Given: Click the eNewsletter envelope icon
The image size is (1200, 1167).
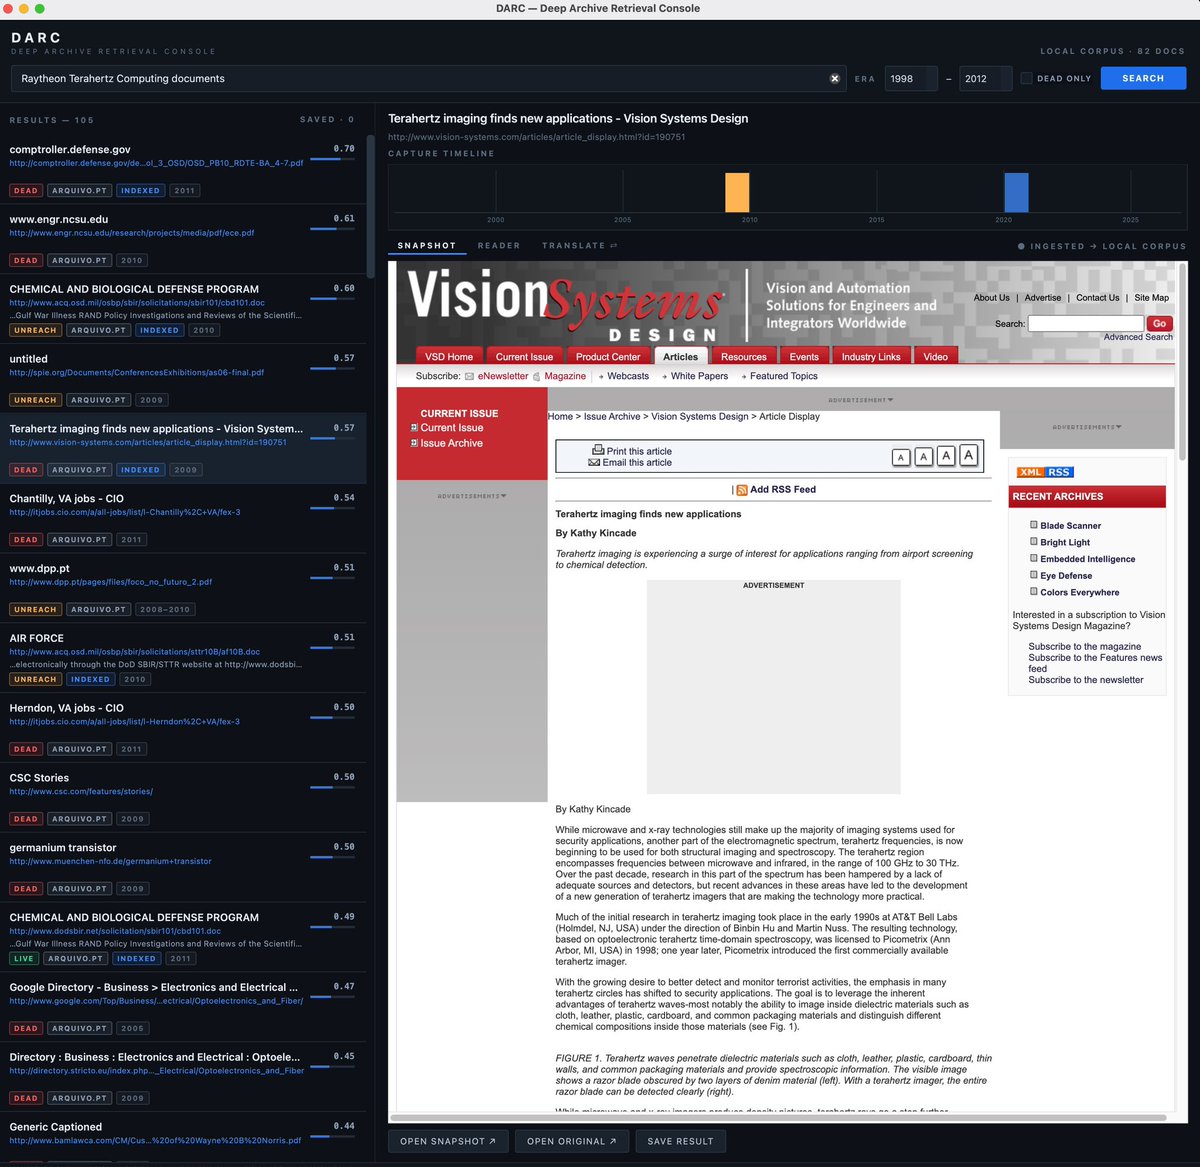Looking at the screenshot, I should click(x=470, y=376).
